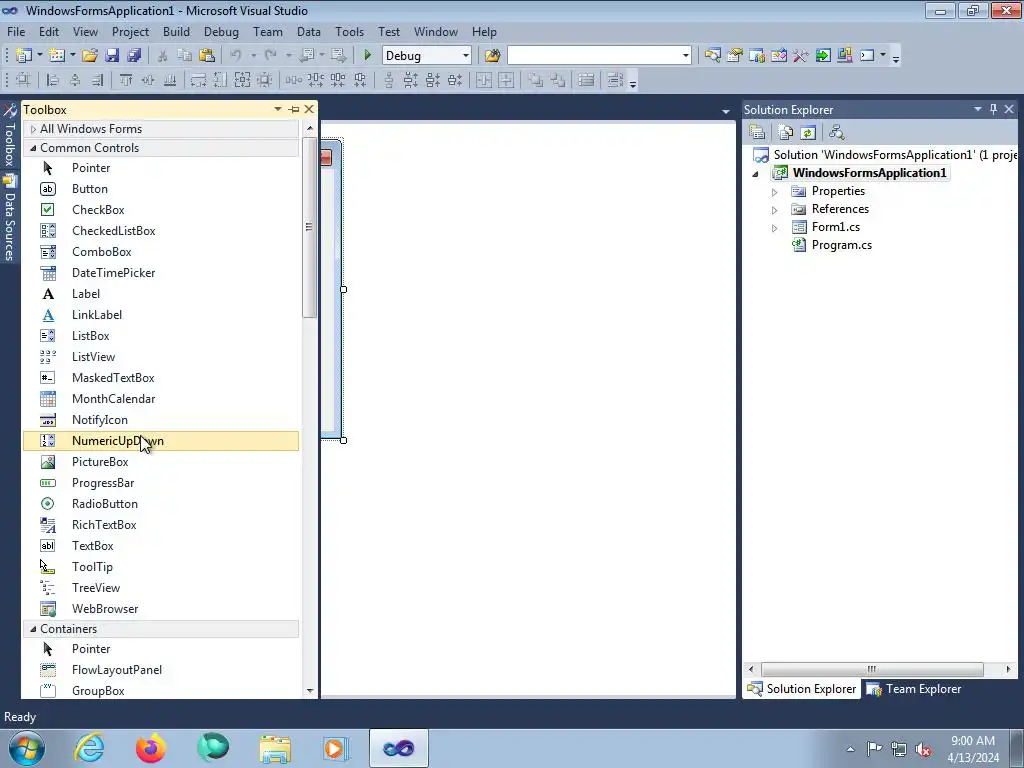Image resolution: width=1024 pixels, height=768 pixels.
Task: Click Solution Explorer's horizontal scrollbar thumb
Action: (872, 669)
